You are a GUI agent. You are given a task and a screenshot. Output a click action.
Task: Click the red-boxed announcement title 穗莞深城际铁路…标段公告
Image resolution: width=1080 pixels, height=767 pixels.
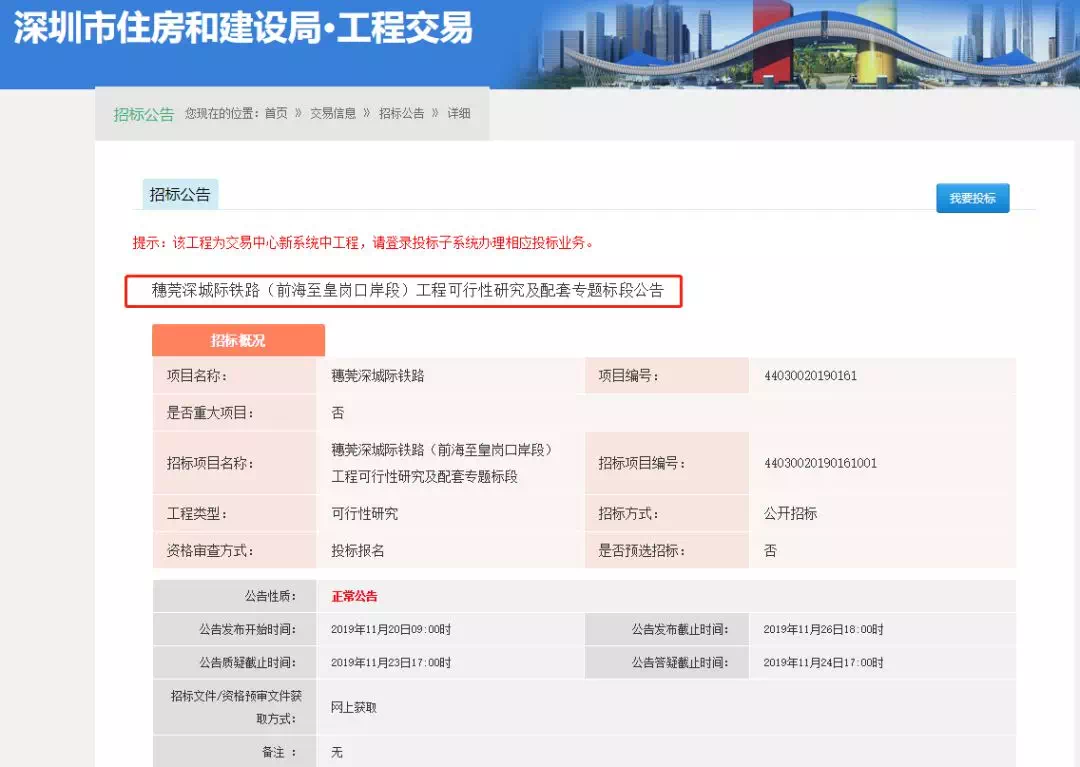tap(407, 291)
